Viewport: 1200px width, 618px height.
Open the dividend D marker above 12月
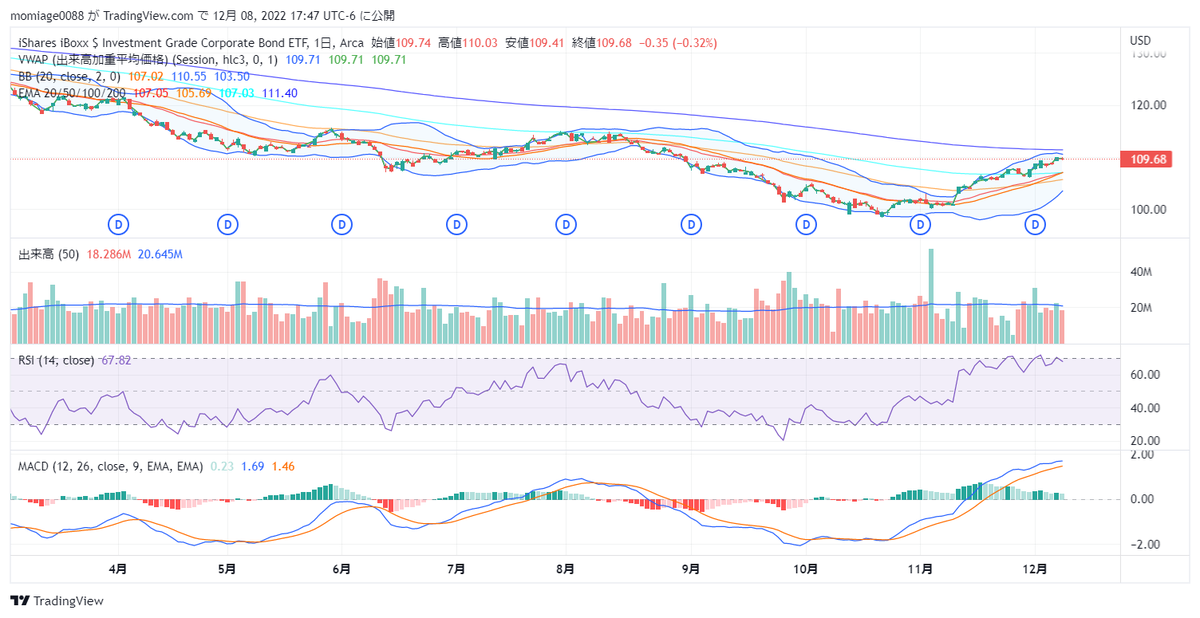(x=1035, y=225)
